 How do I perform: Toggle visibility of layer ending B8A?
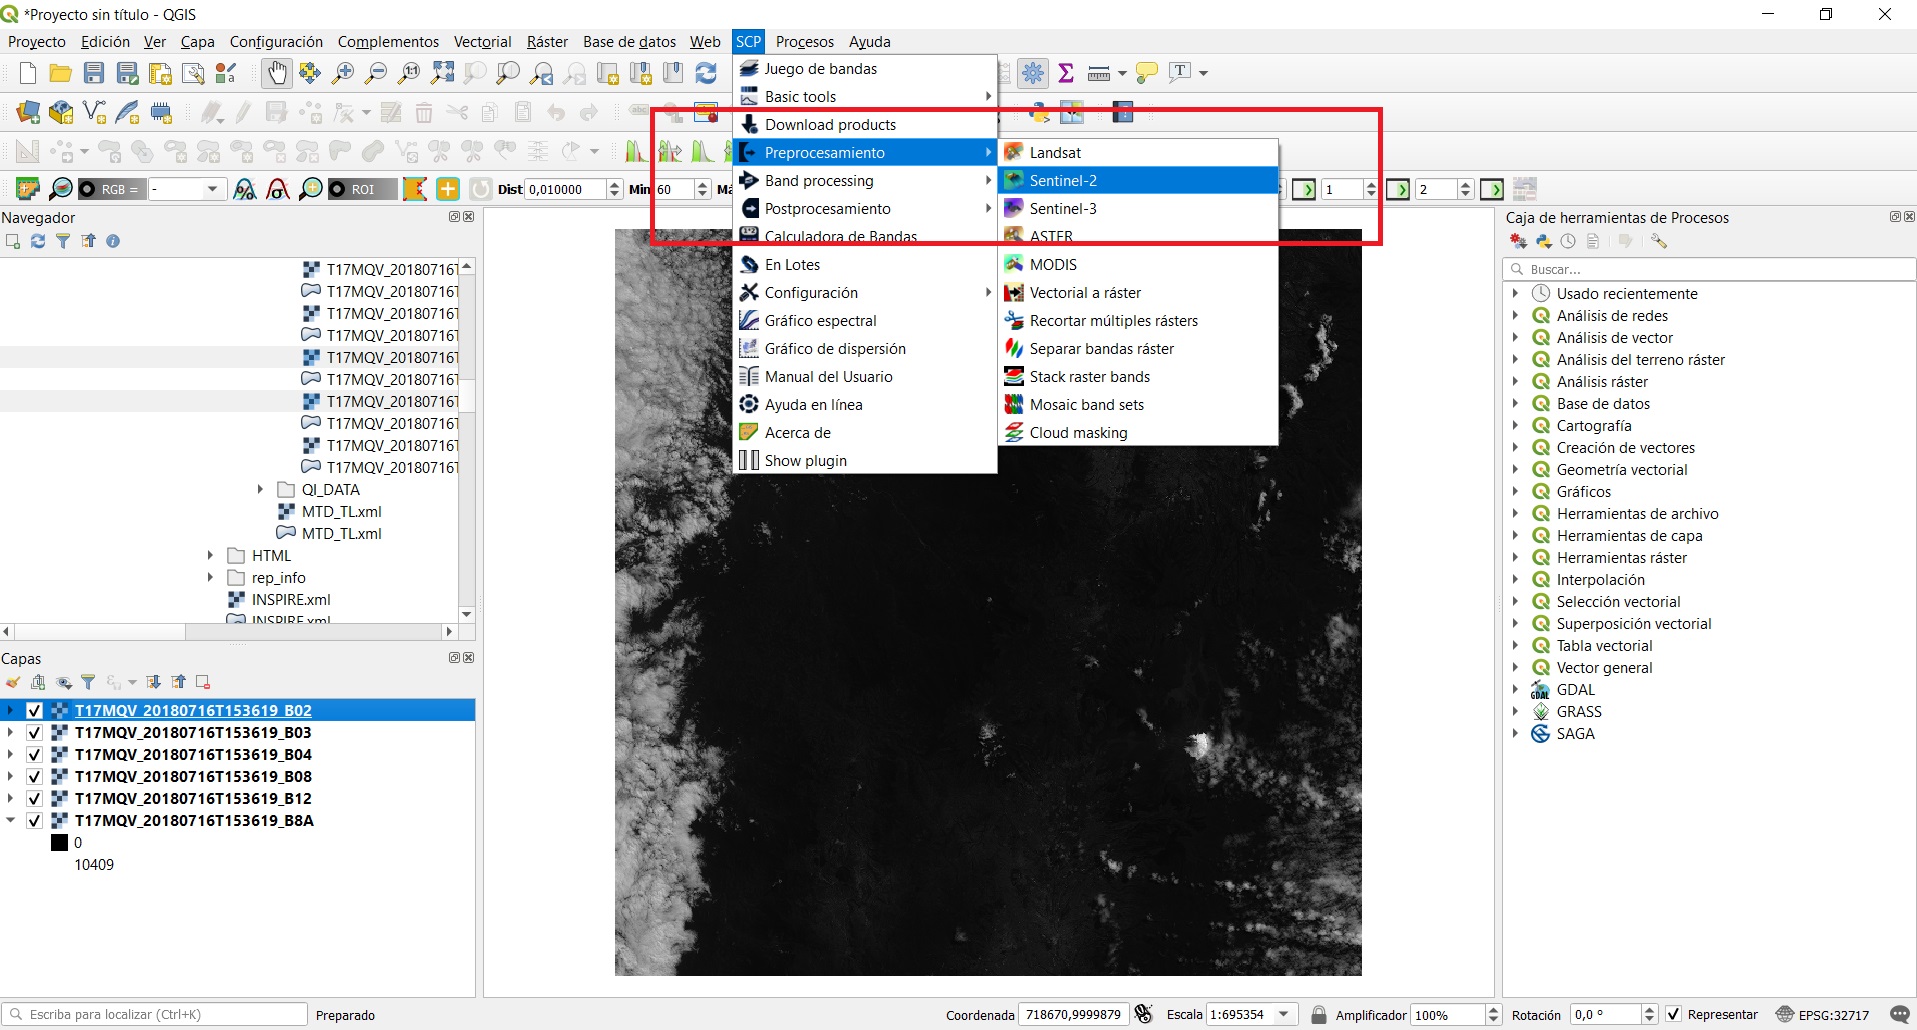click(34, 821)
